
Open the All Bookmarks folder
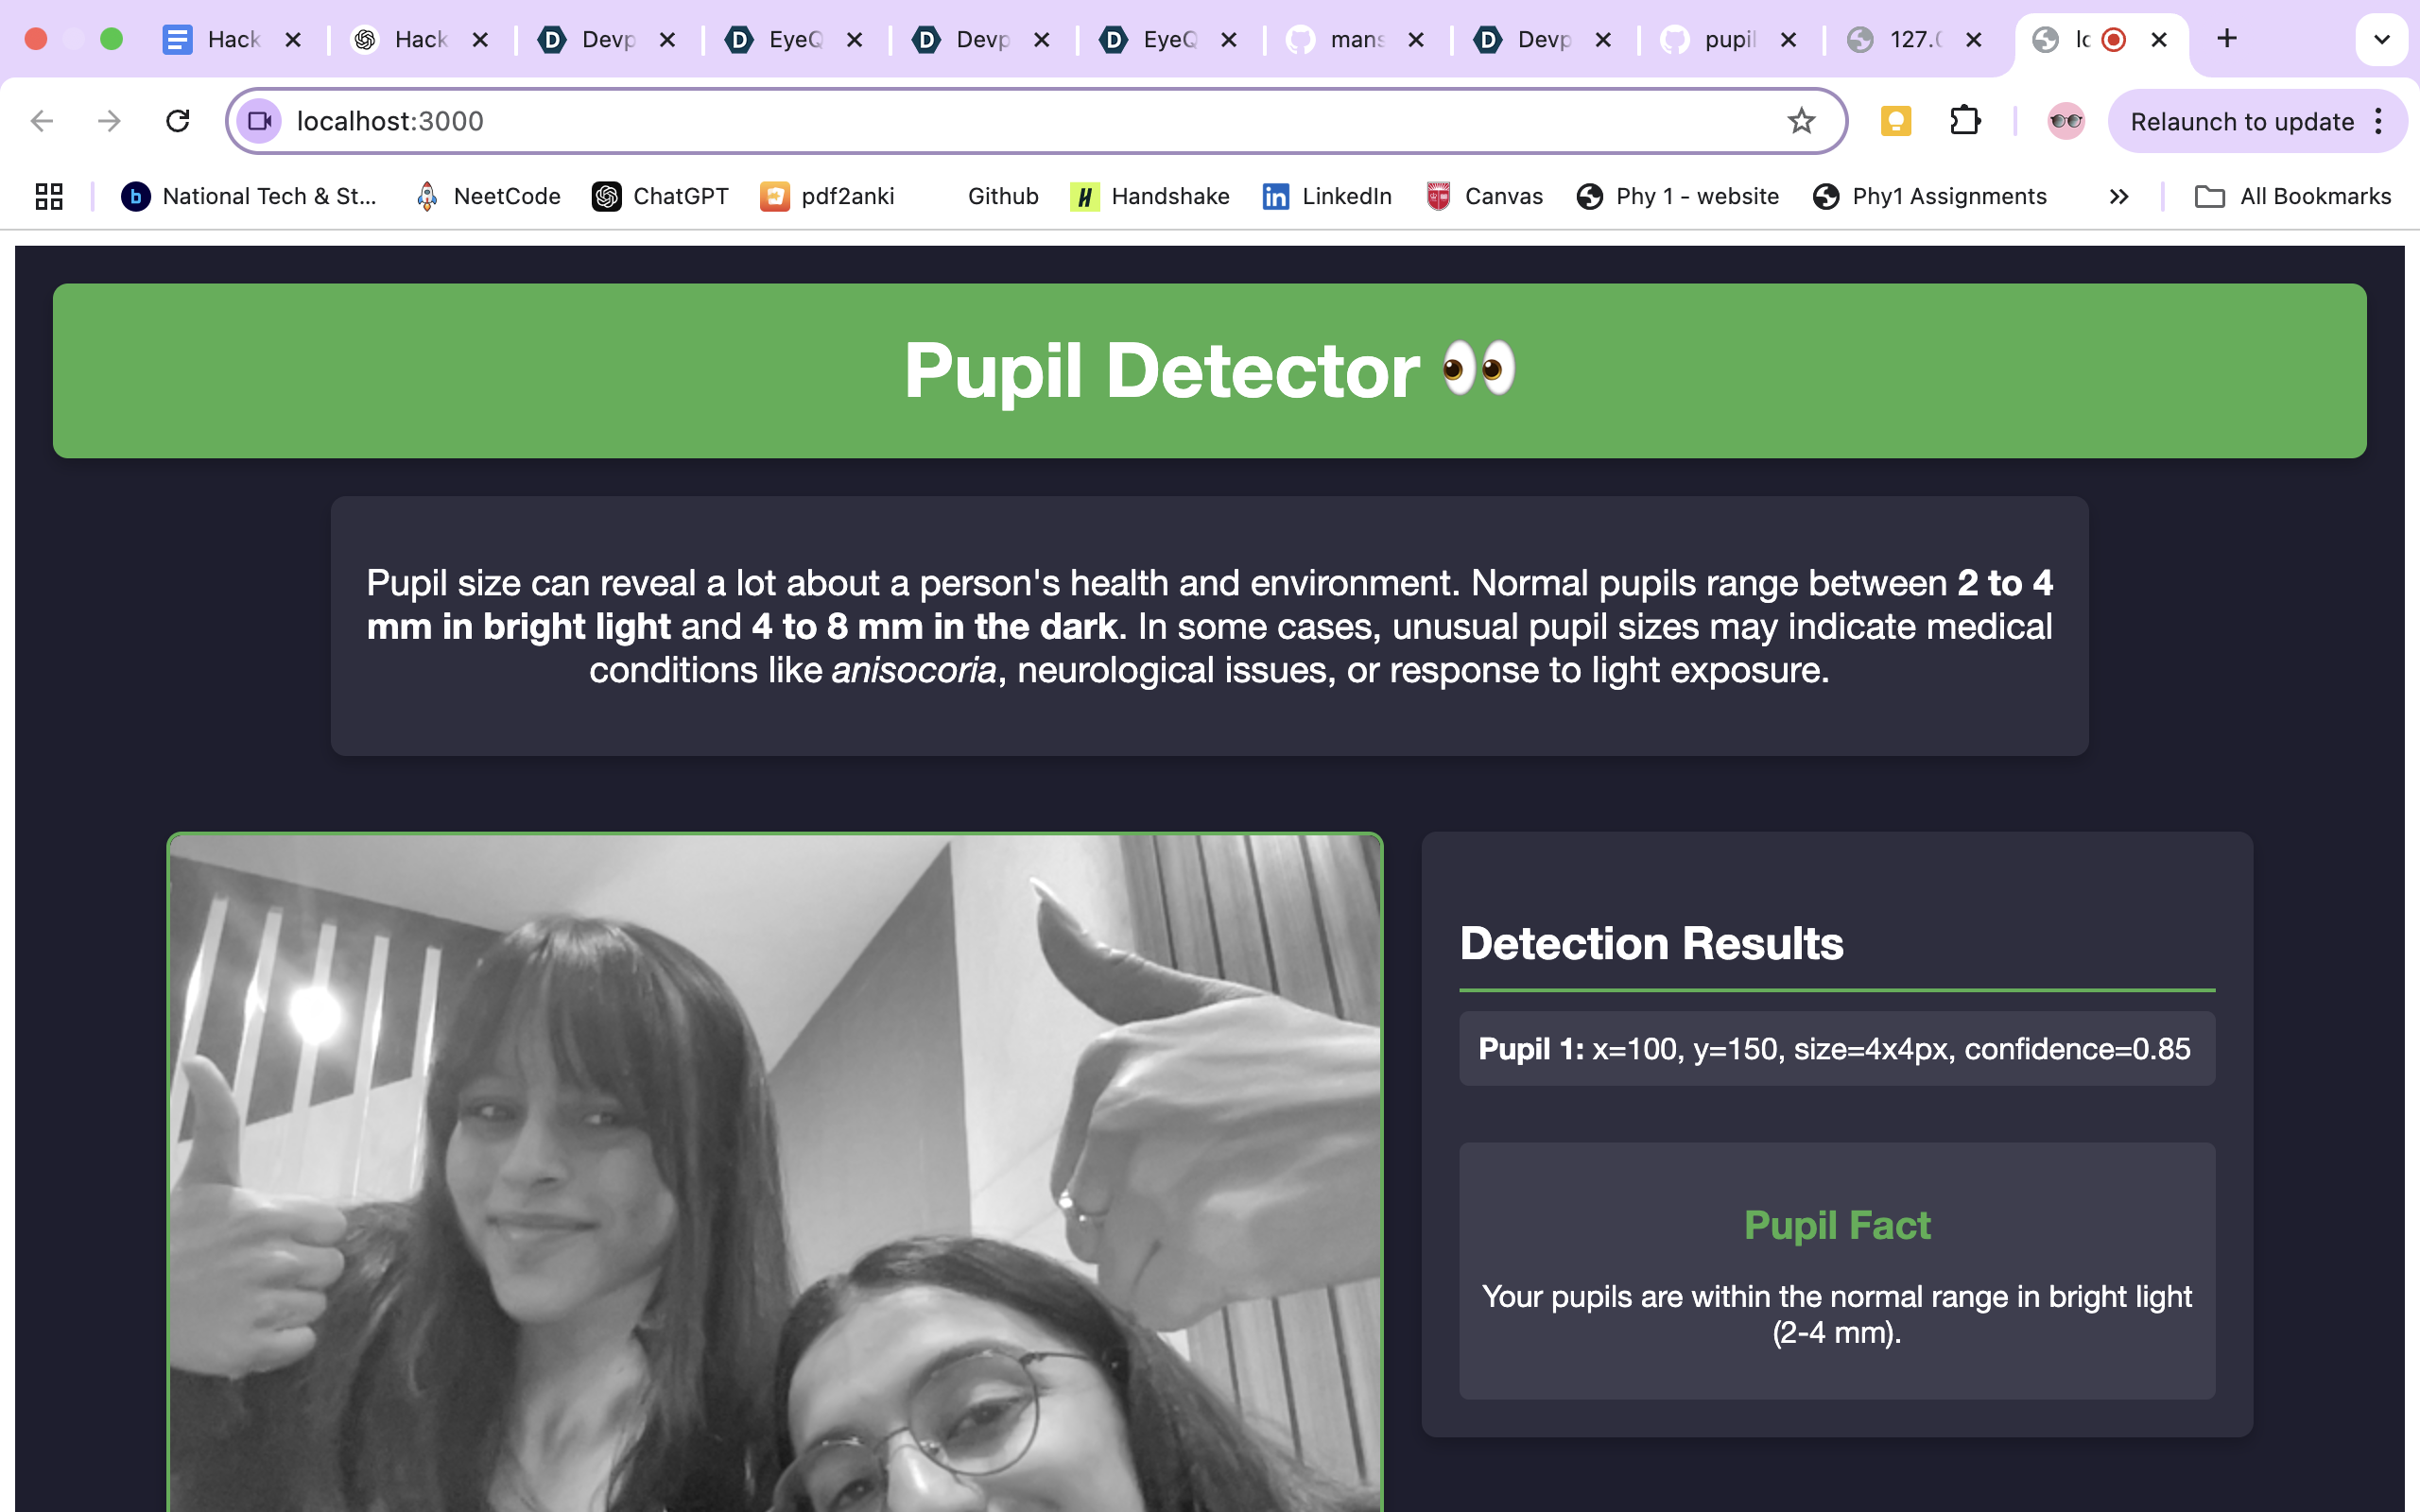pos(2293,196)
